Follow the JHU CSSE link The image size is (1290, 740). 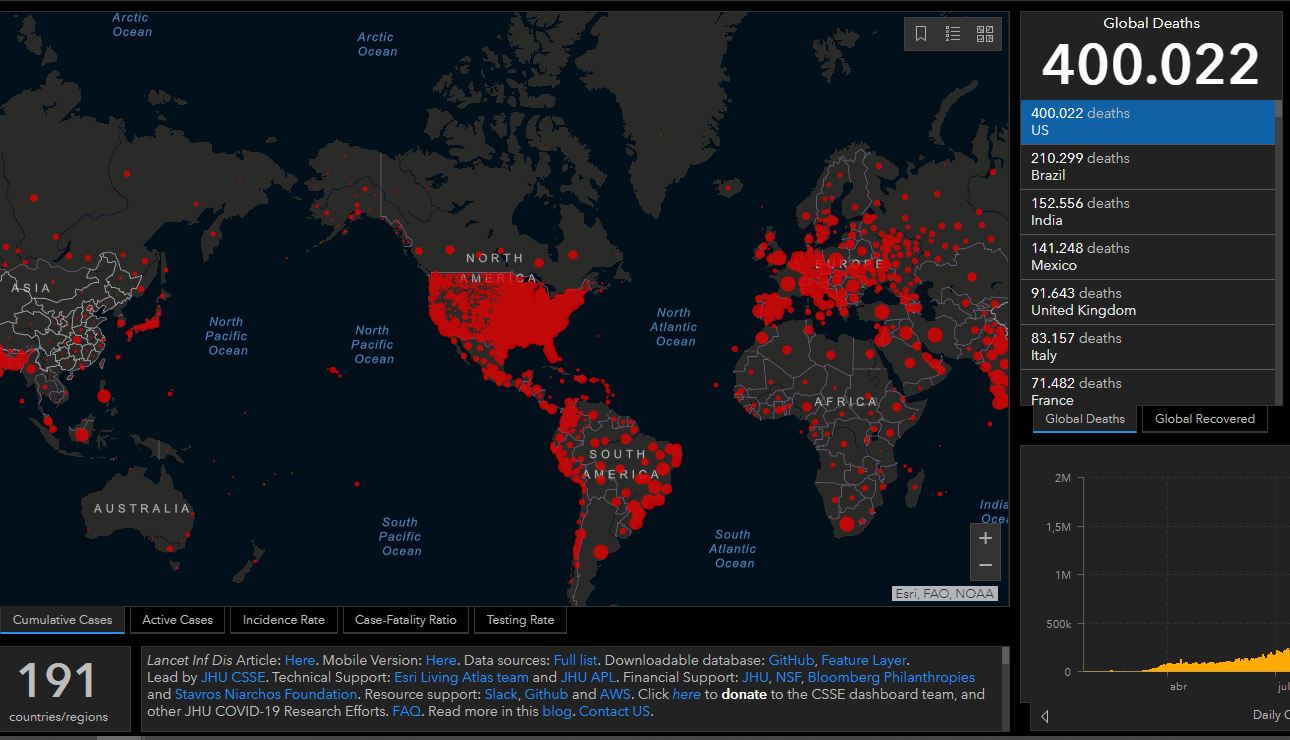234,677
